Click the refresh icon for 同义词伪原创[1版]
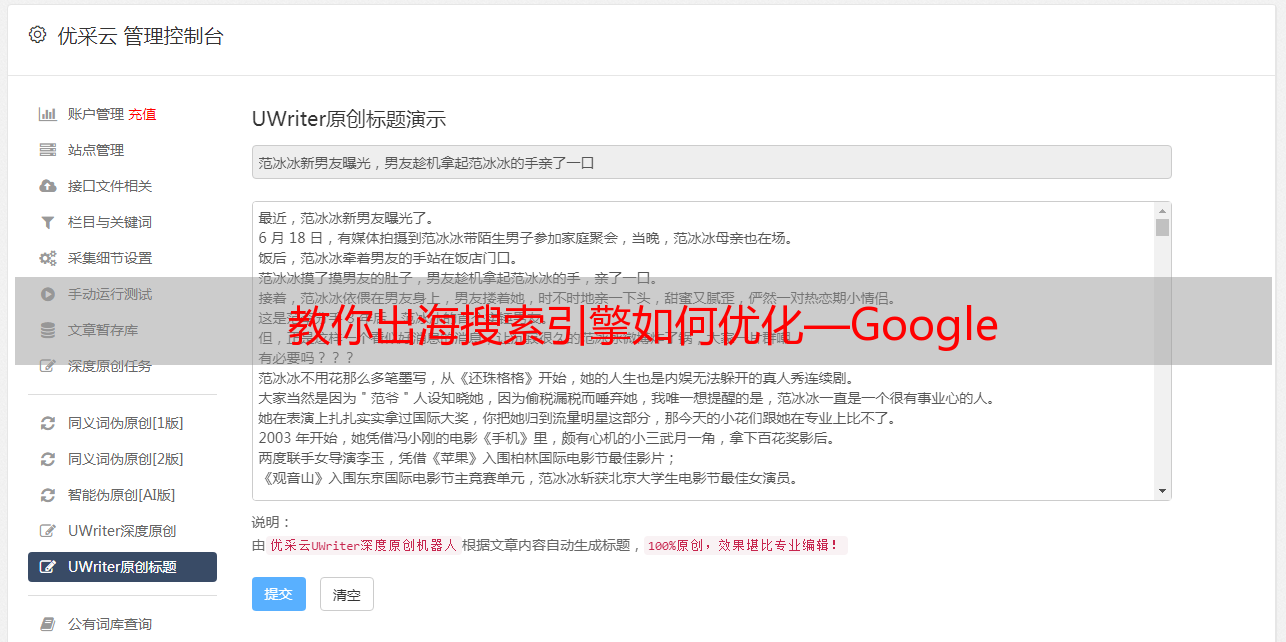This screenshot has height=642, width=1286. click(47, 423)
